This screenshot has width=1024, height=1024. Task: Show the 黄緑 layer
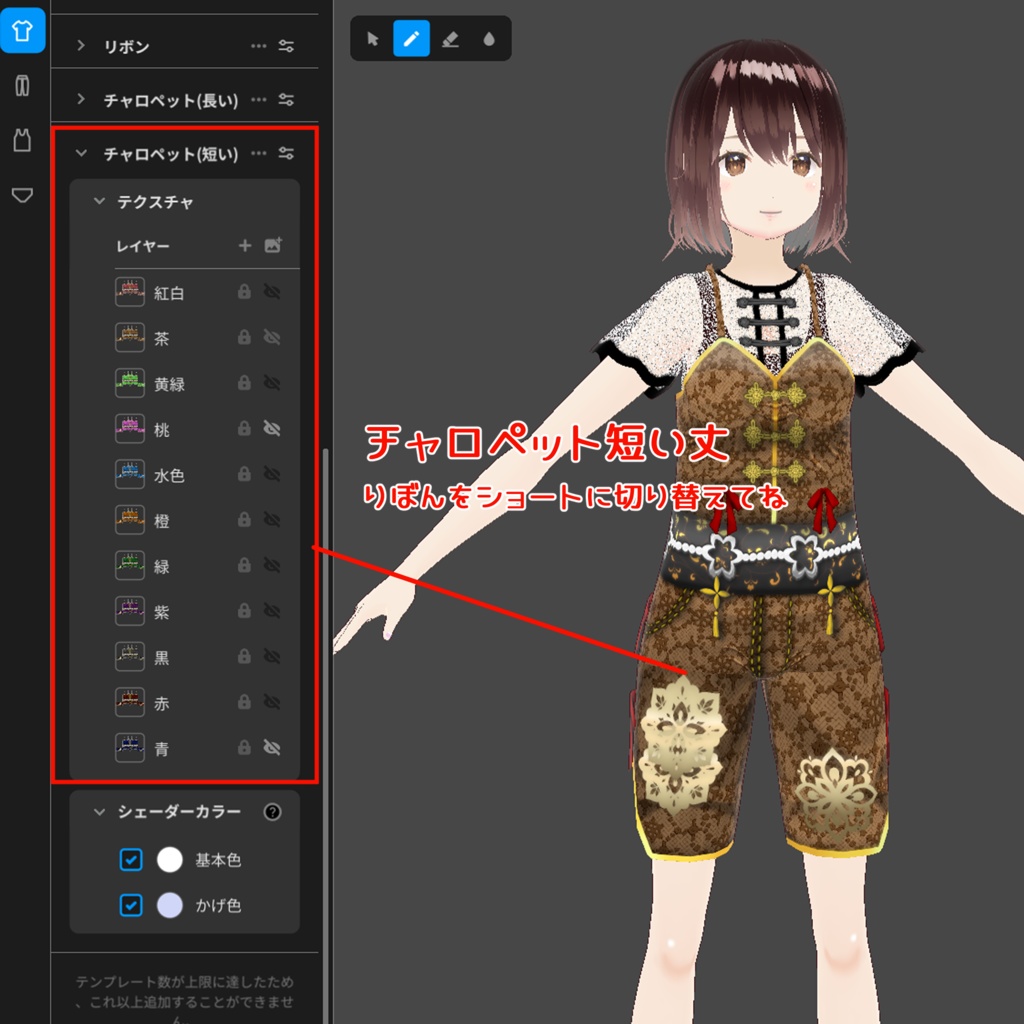pyautogui.click(x=272, y=383)
